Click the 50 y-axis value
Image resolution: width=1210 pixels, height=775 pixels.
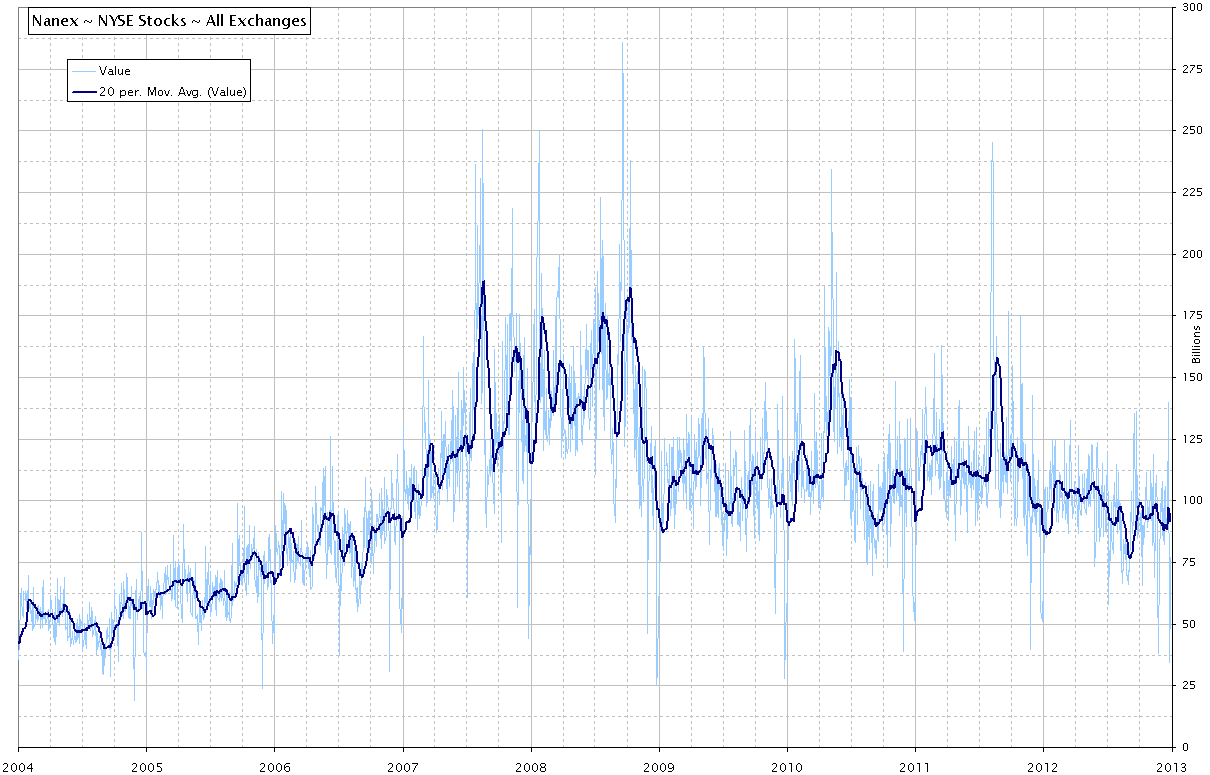click(x=1189, y=624)
